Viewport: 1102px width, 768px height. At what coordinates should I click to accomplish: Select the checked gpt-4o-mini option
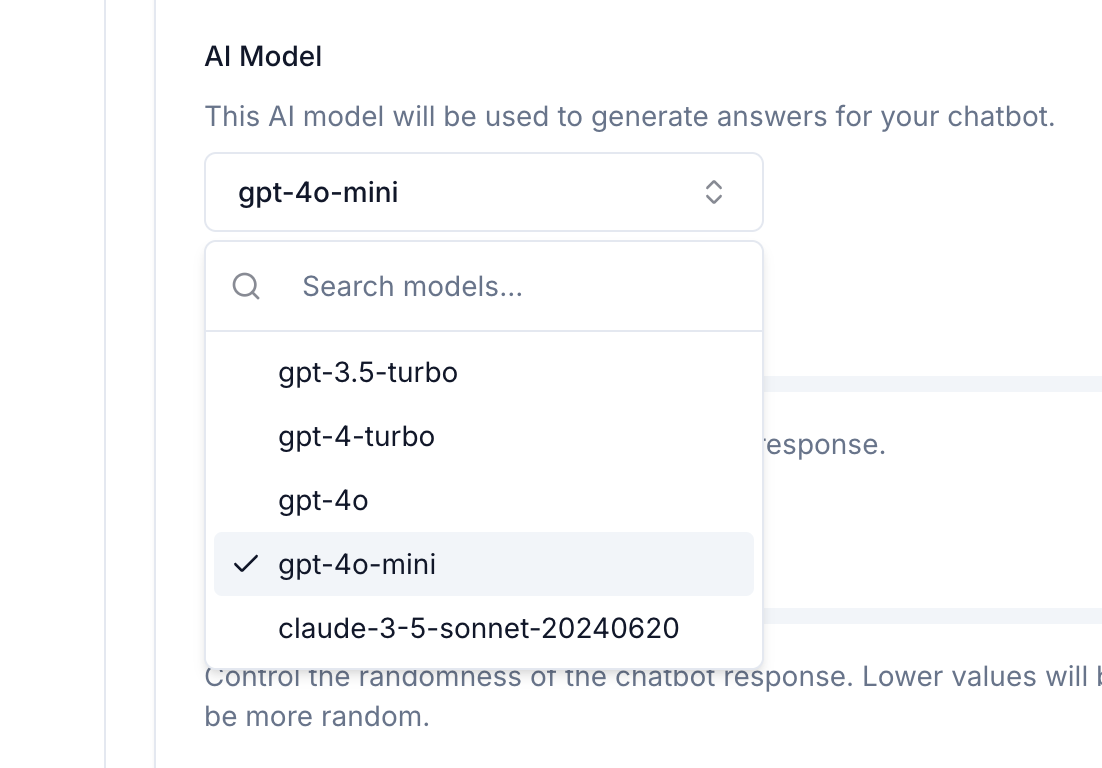pyautogui.click(x=357, y=565)
